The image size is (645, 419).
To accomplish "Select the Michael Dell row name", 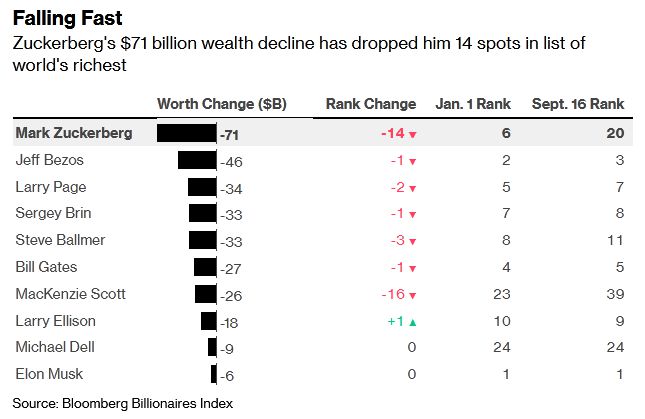I will 55,347.
